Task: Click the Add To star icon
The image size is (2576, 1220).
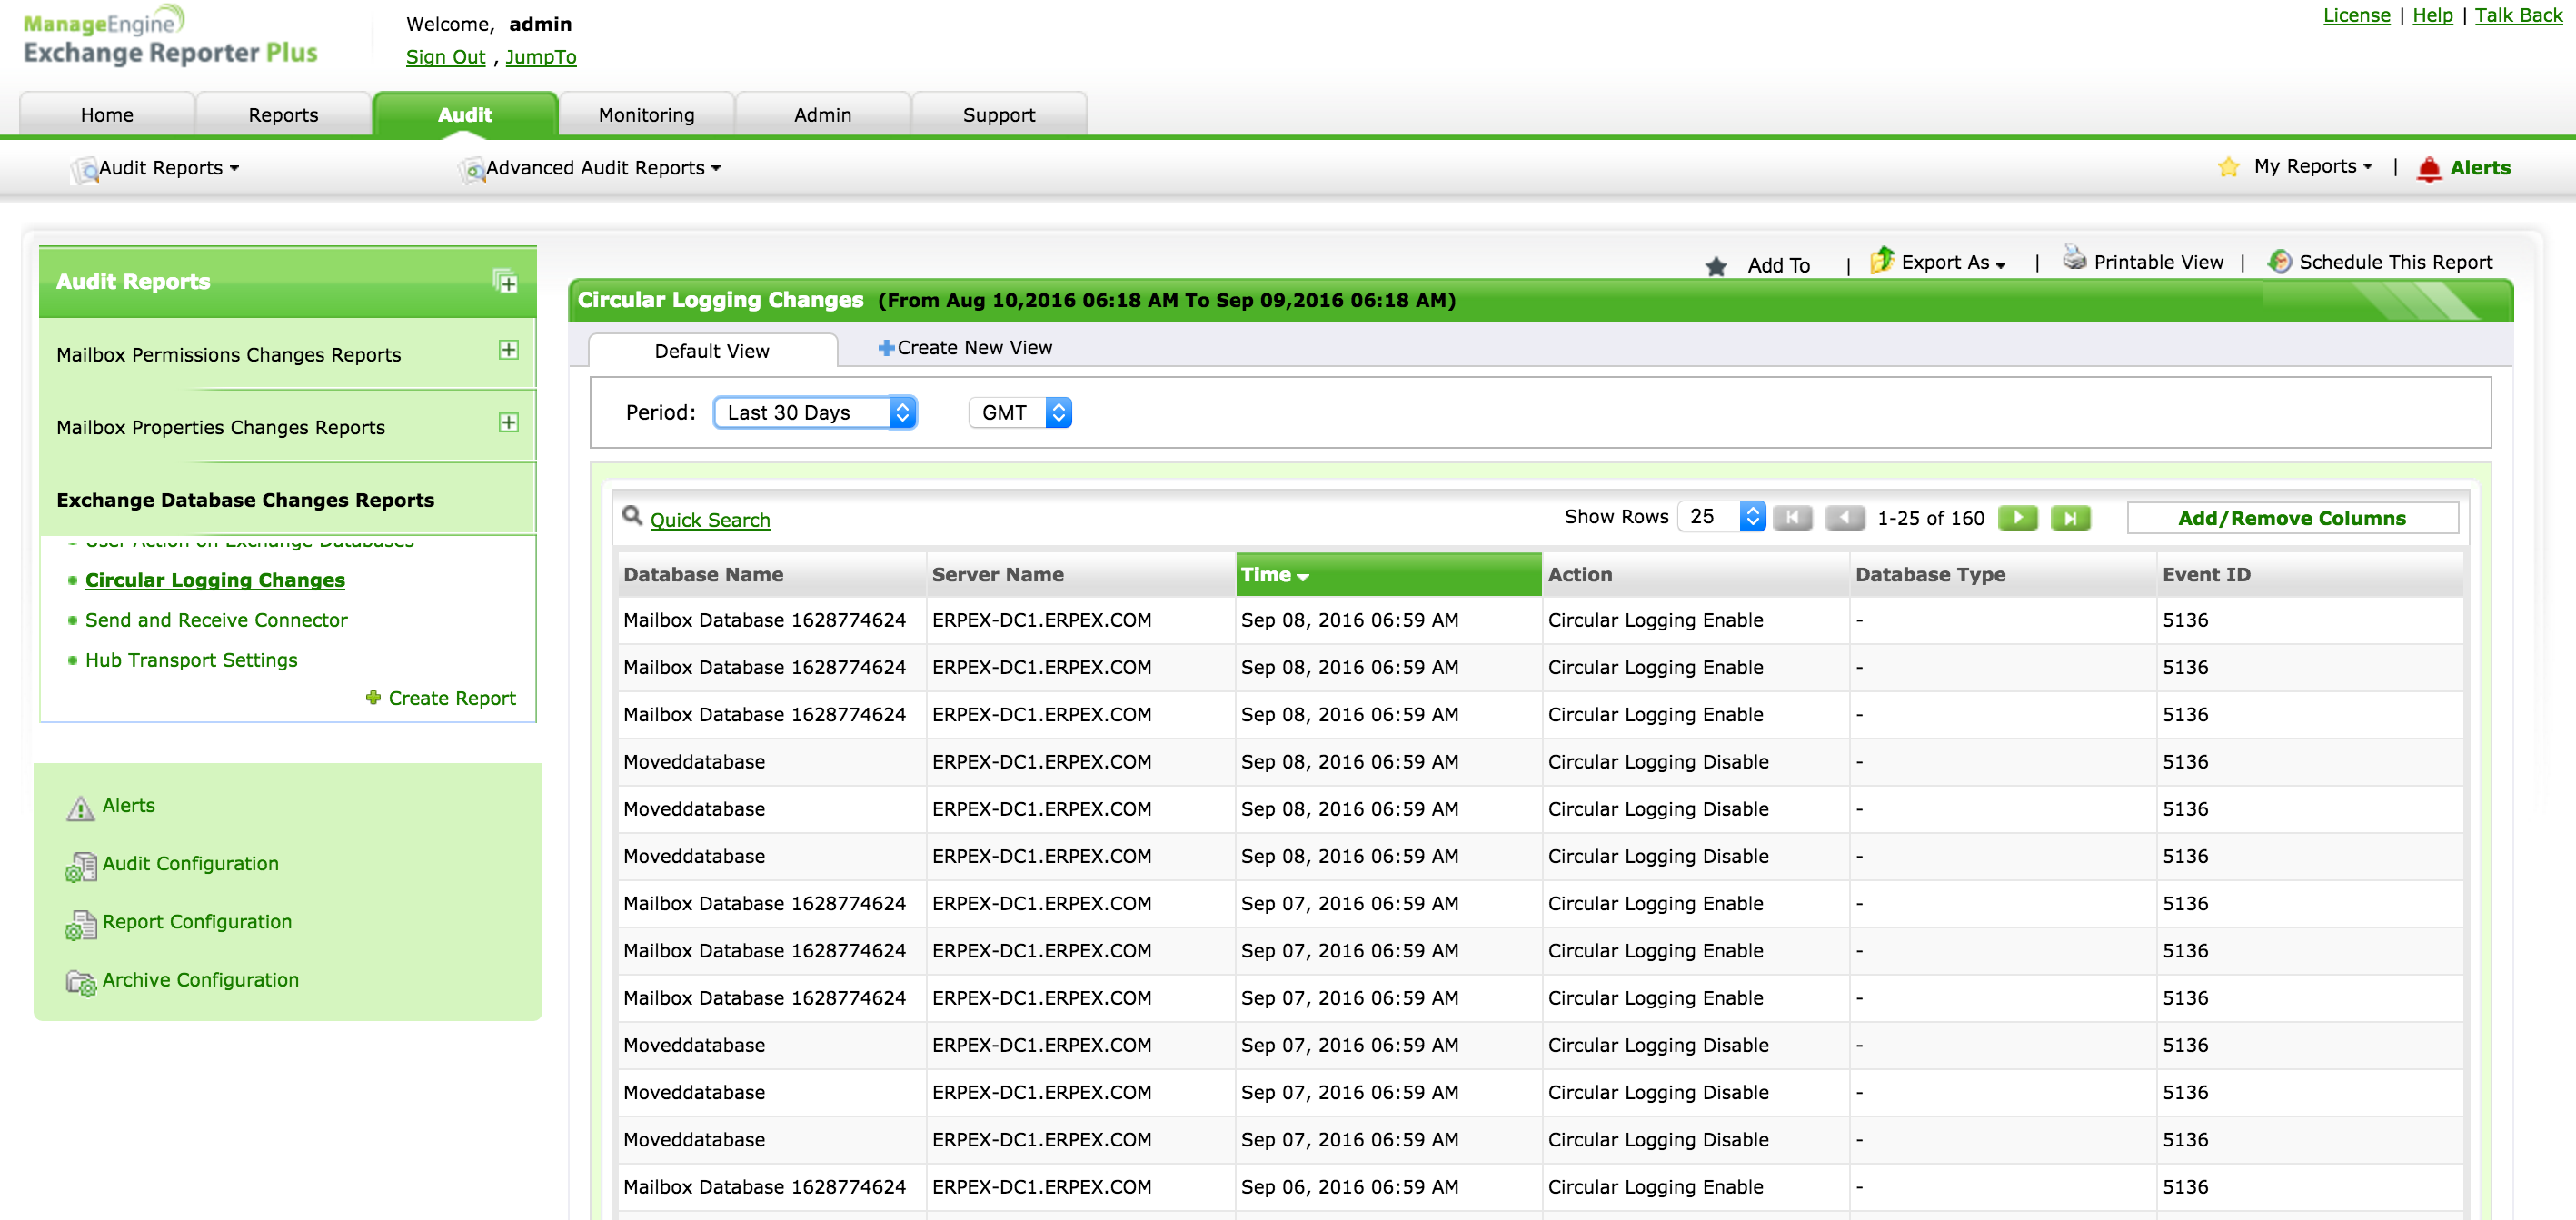Action: point(1716,266)
